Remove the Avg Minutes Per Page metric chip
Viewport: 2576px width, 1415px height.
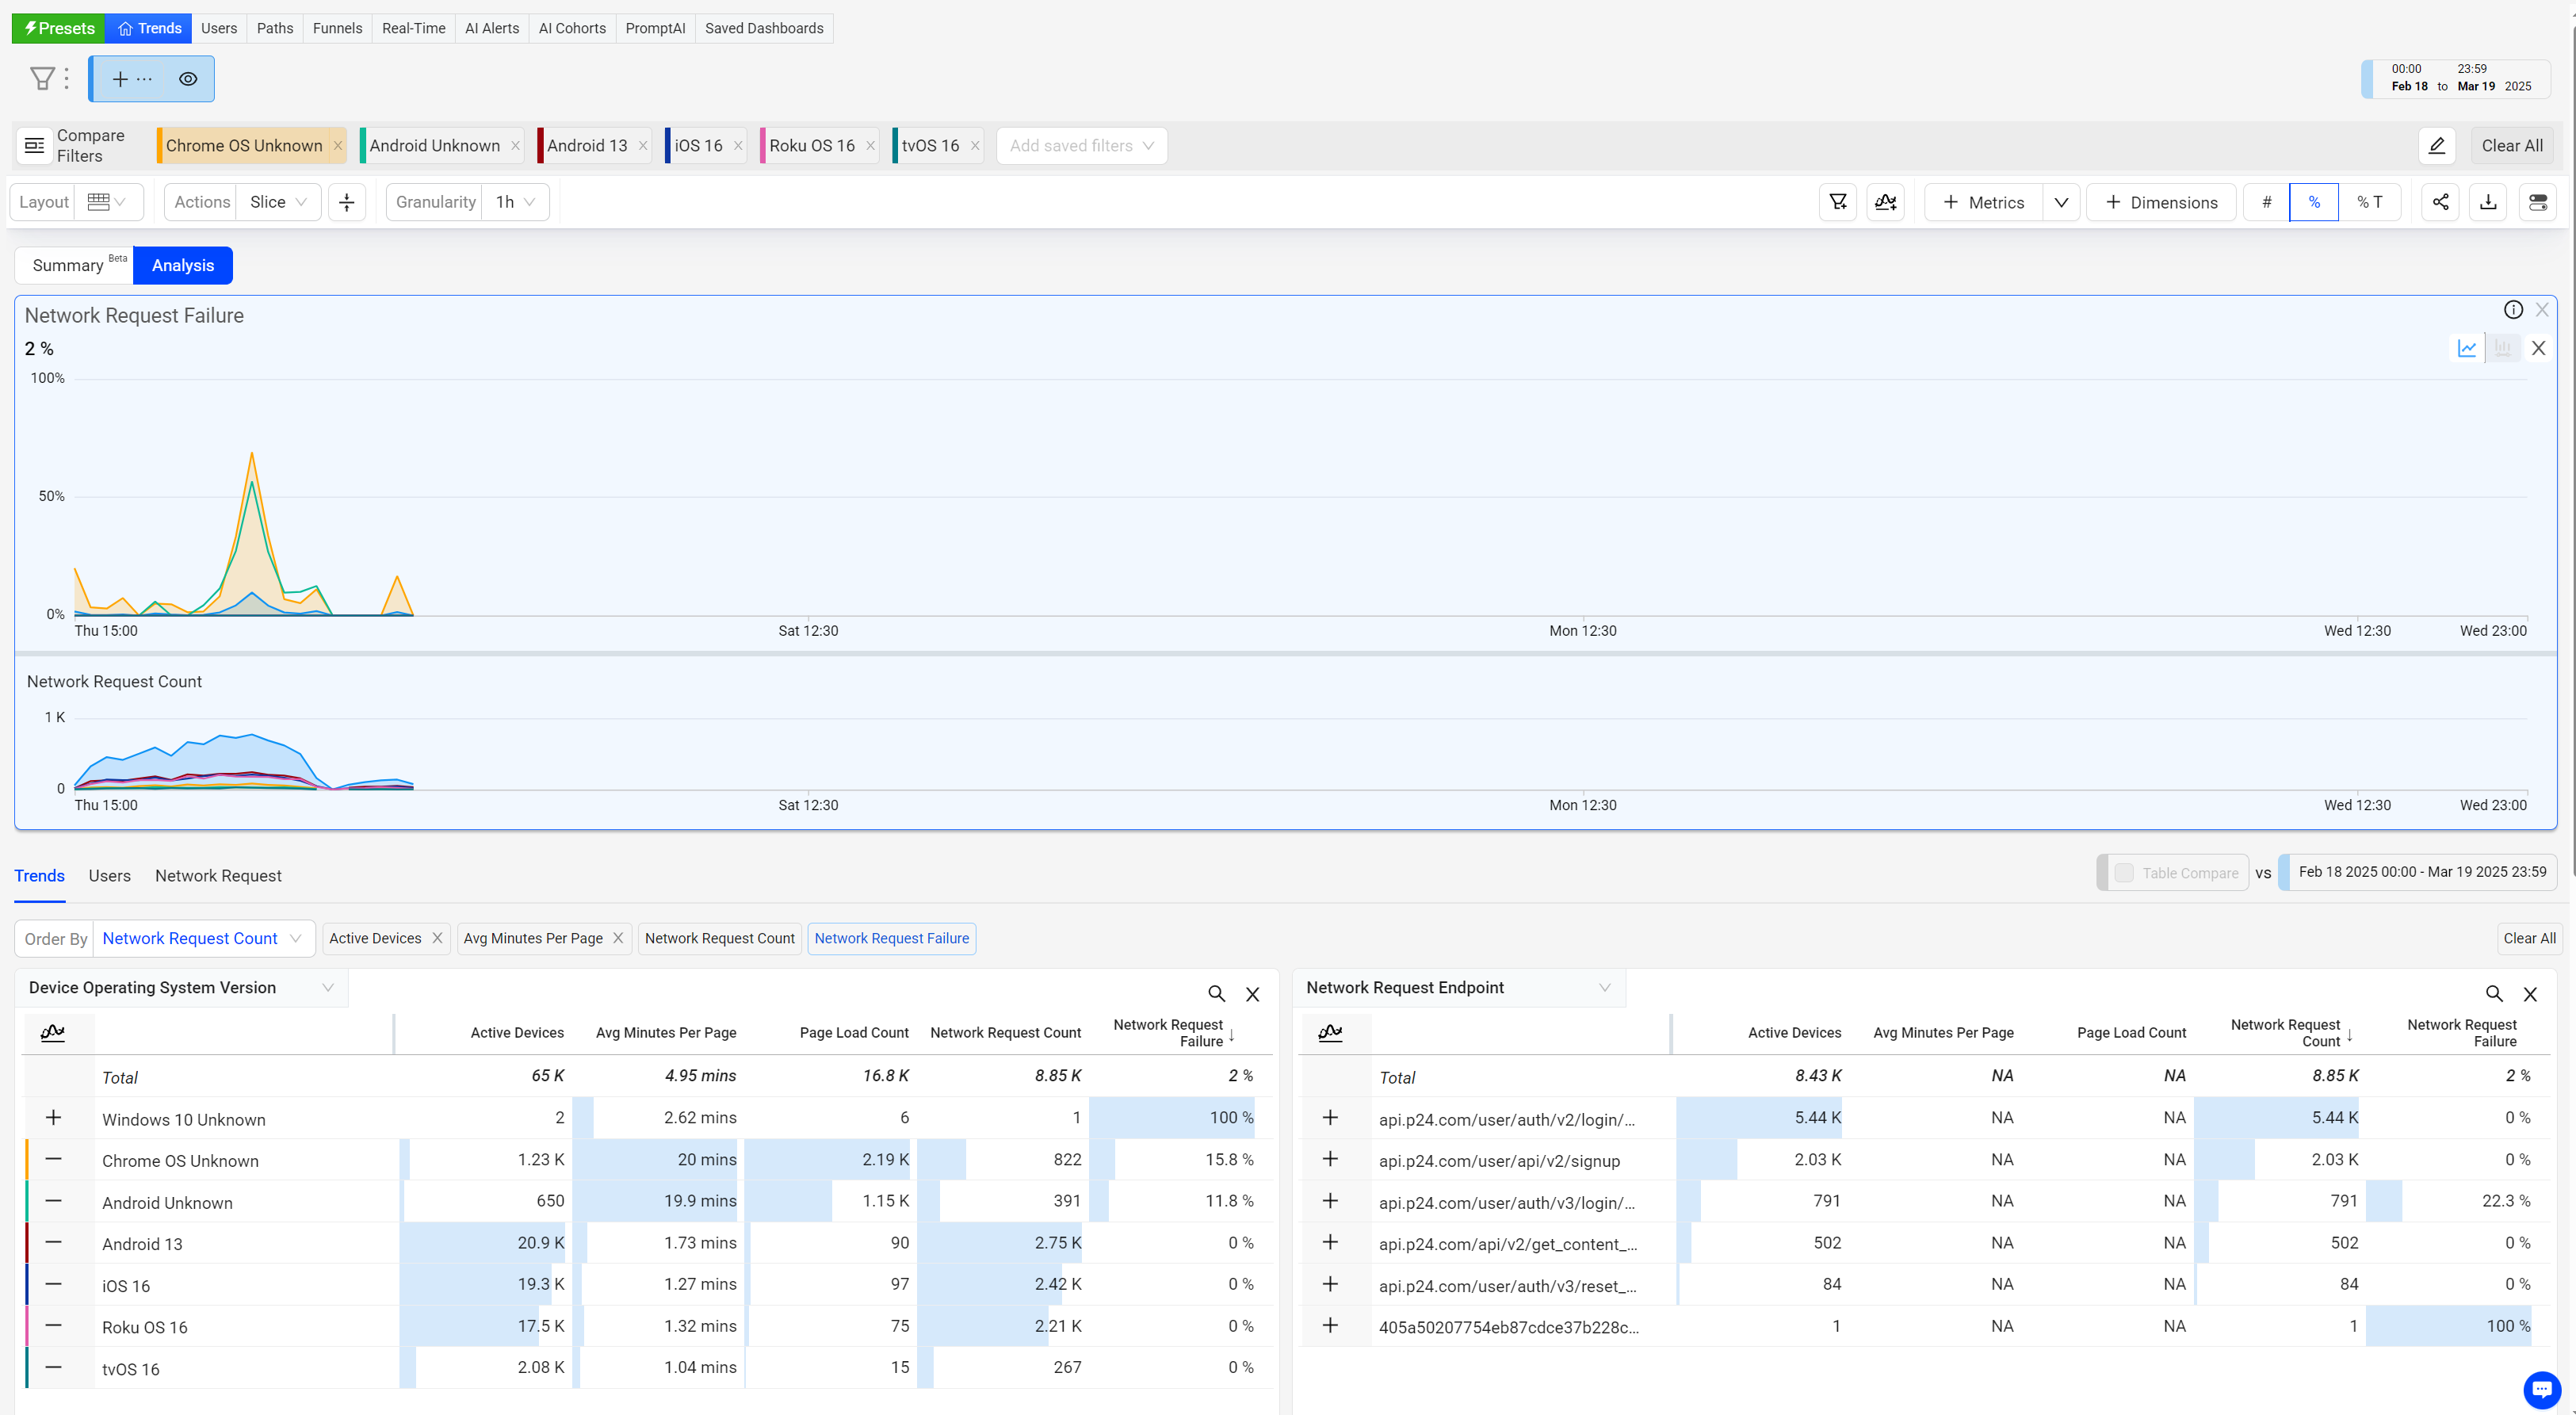click(x=618, y=938)
